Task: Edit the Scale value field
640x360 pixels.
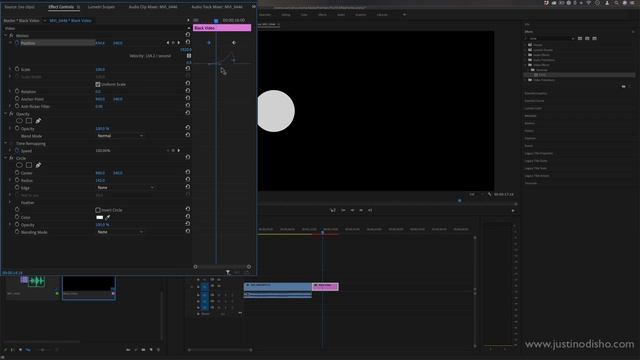Action: tap(100, 69)
